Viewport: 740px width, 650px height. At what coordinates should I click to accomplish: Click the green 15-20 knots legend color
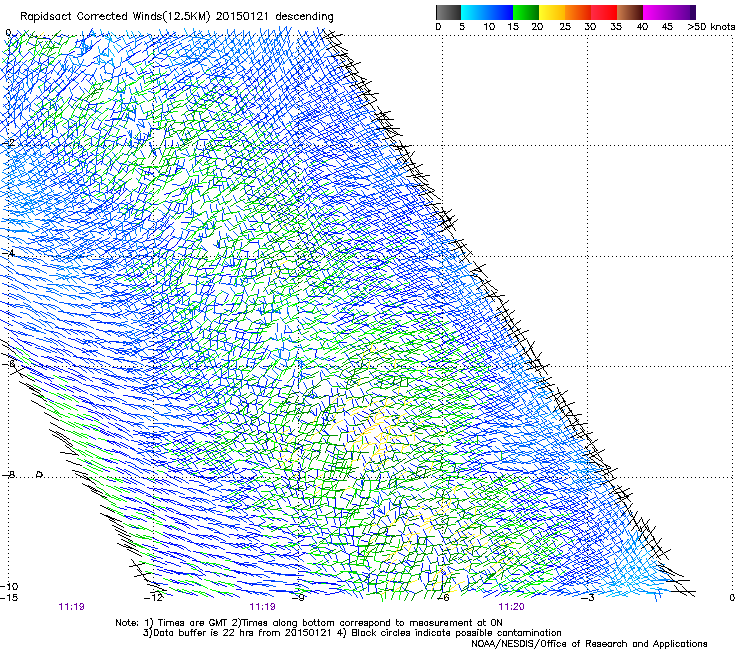click(x=526, y=12)
